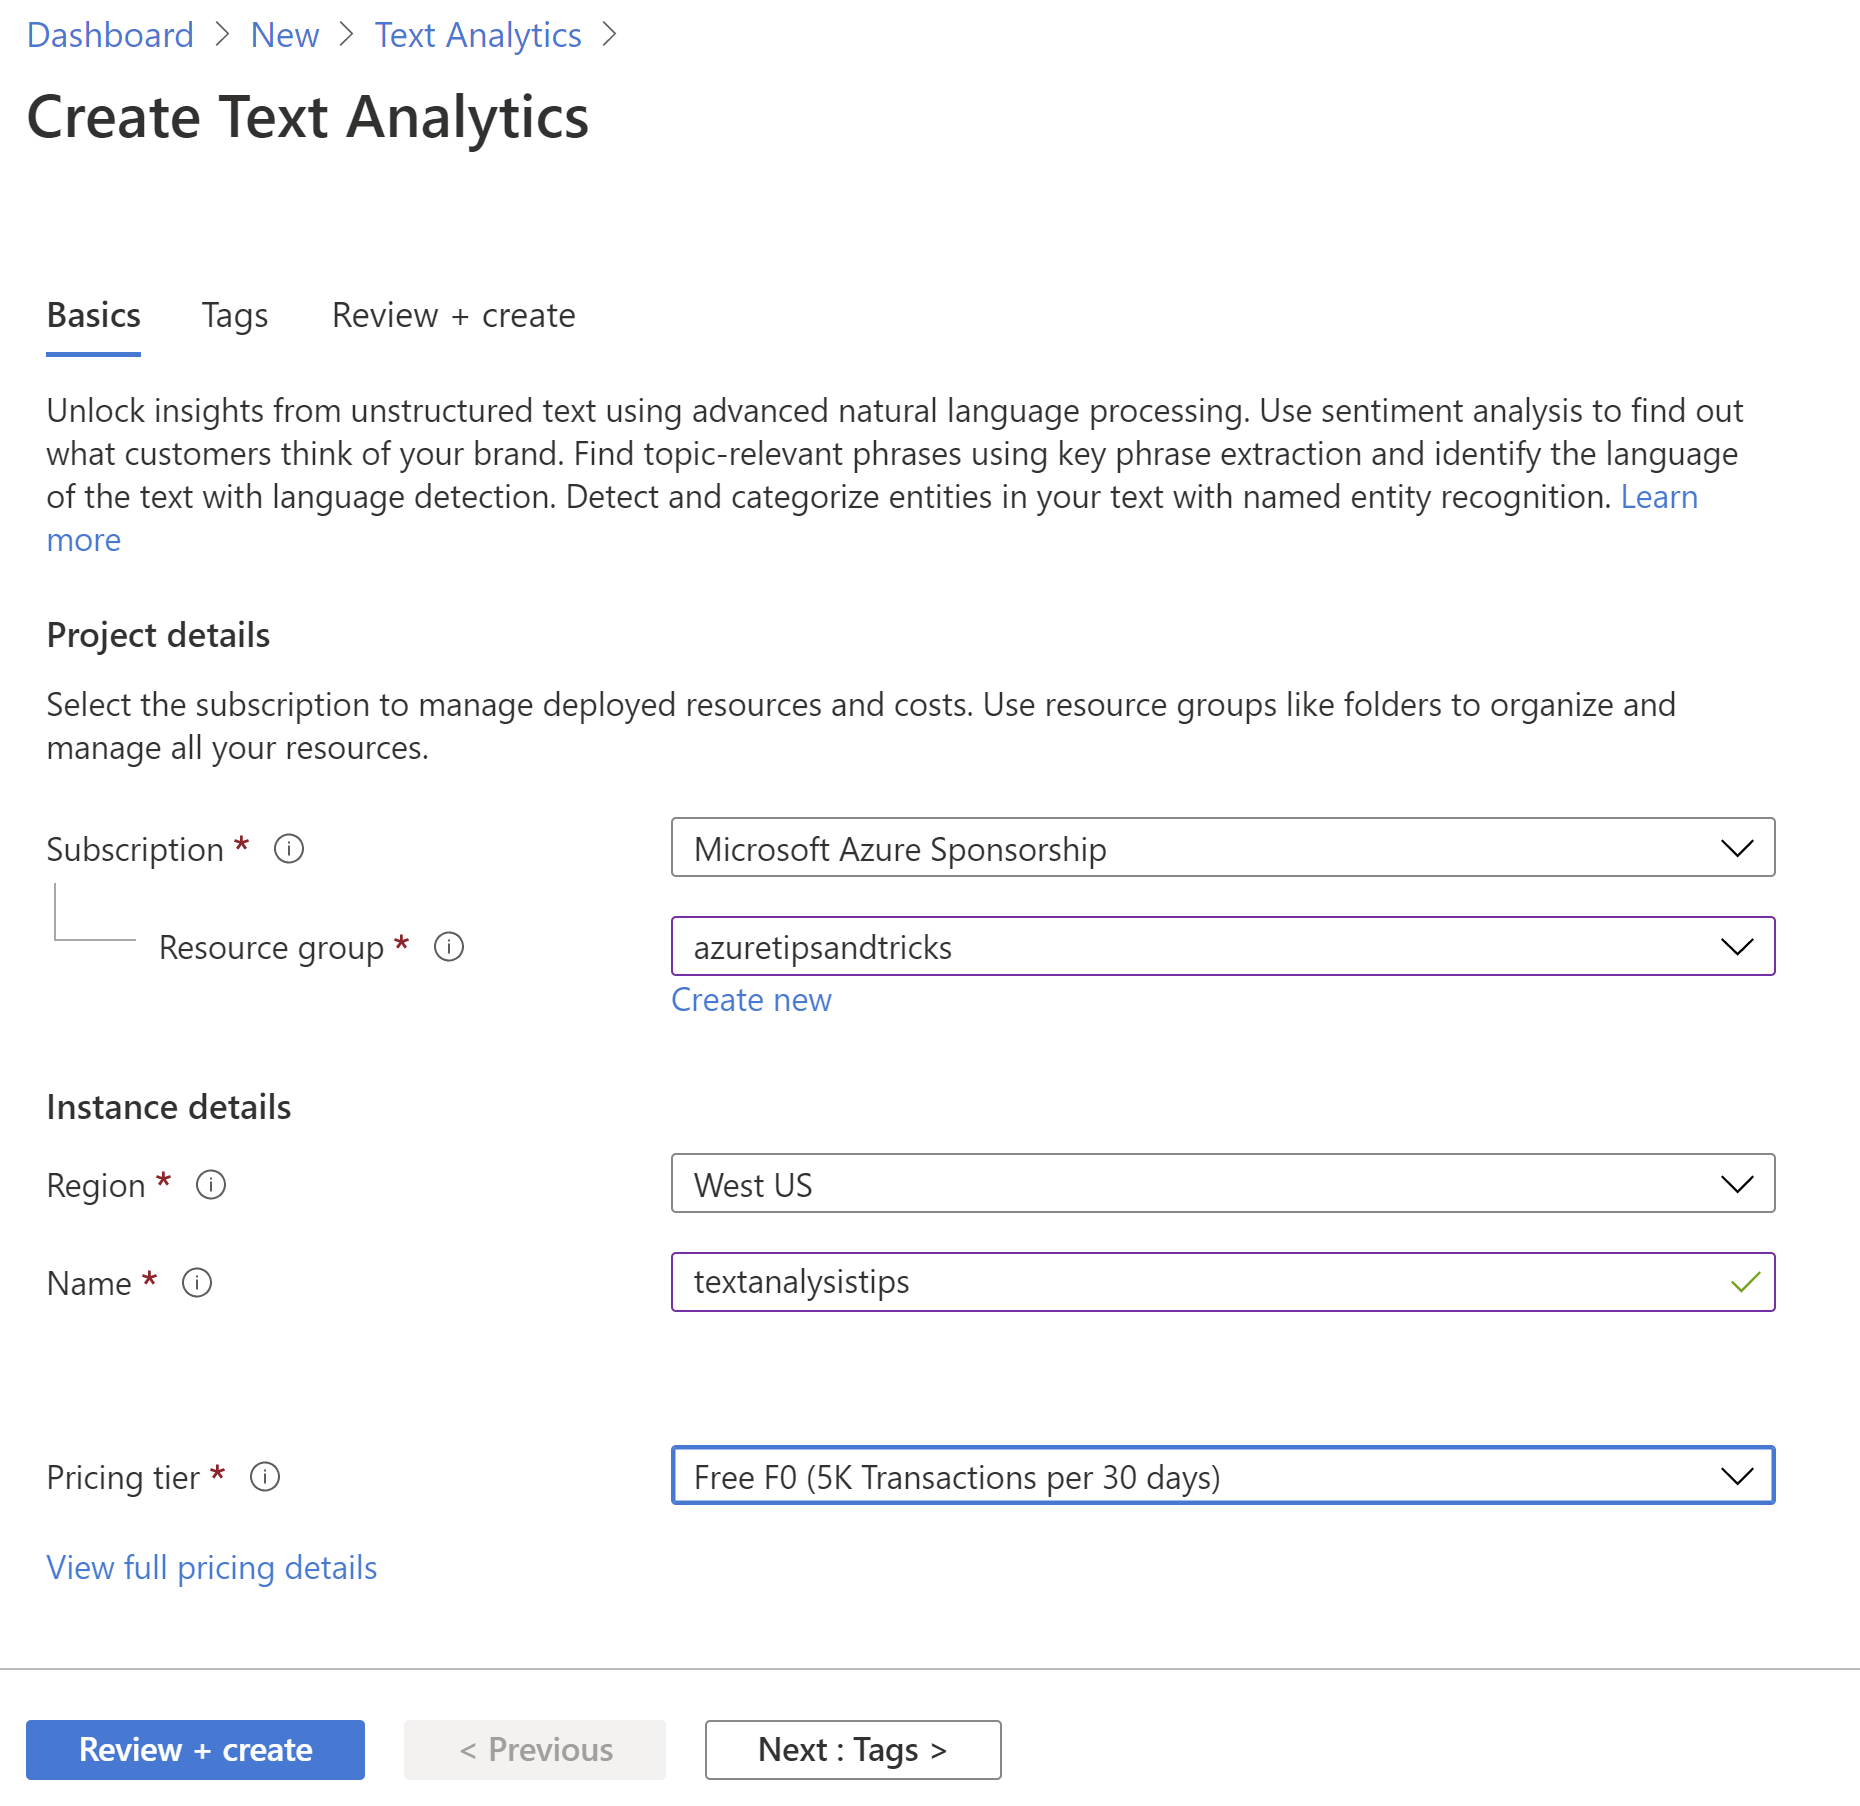Viewport: 1860px width, 1806px height.
Task: Follow the Learn more link
Action: [1659, 497]
